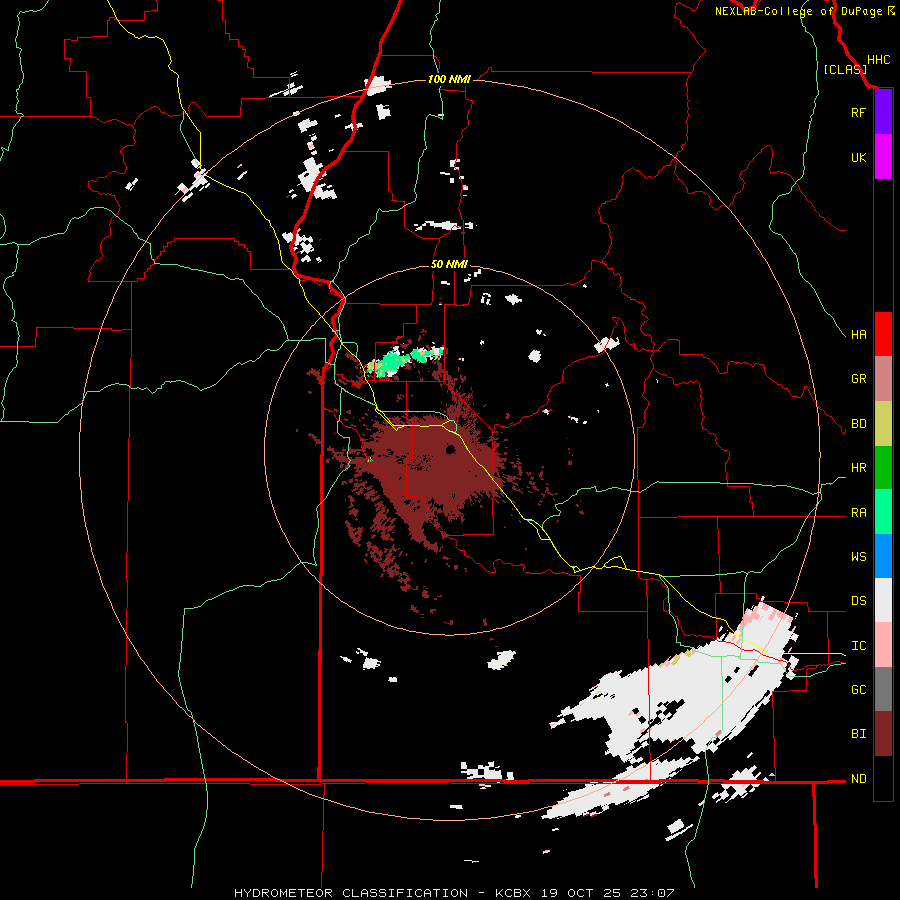This screenshot has height=900, width=900.
Task: Click the RA legend label
Action: coord(858,513)
